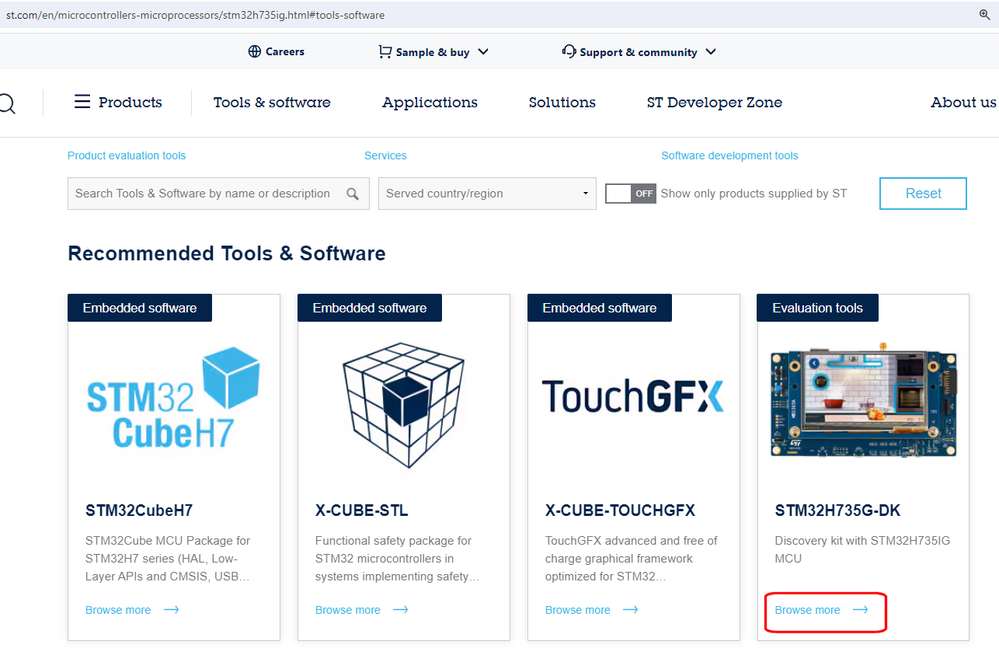Click the zoom magnifier icon in the address bar

click(984, 15)
